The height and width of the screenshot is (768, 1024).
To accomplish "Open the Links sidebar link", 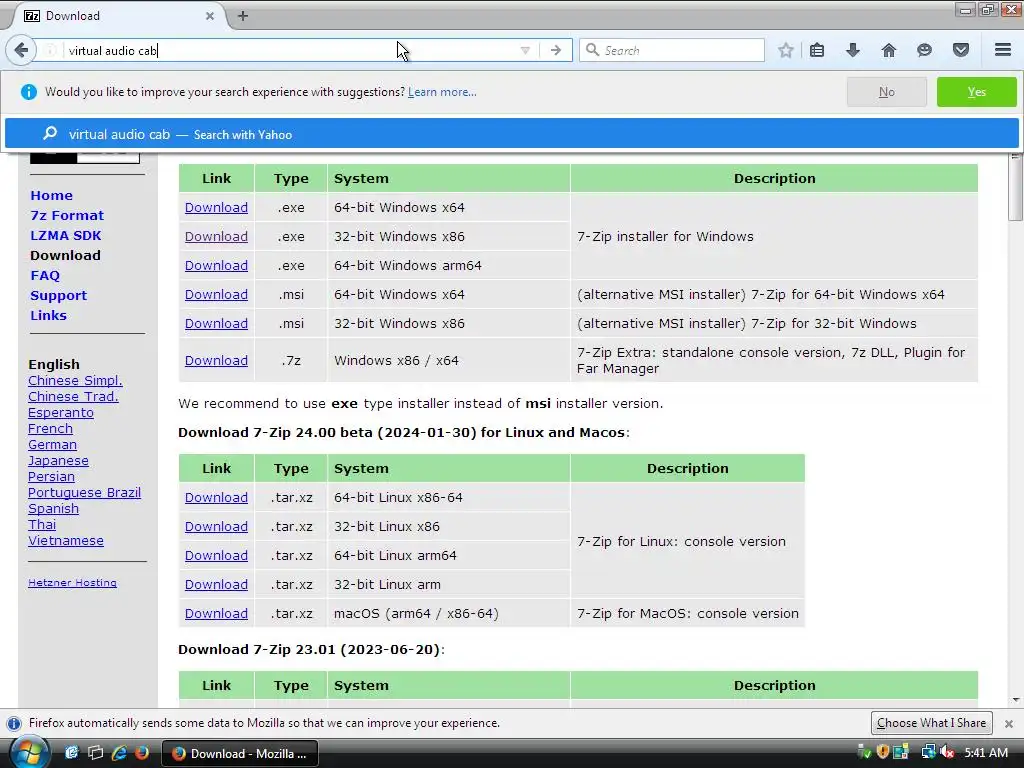I will pos(48,315).
